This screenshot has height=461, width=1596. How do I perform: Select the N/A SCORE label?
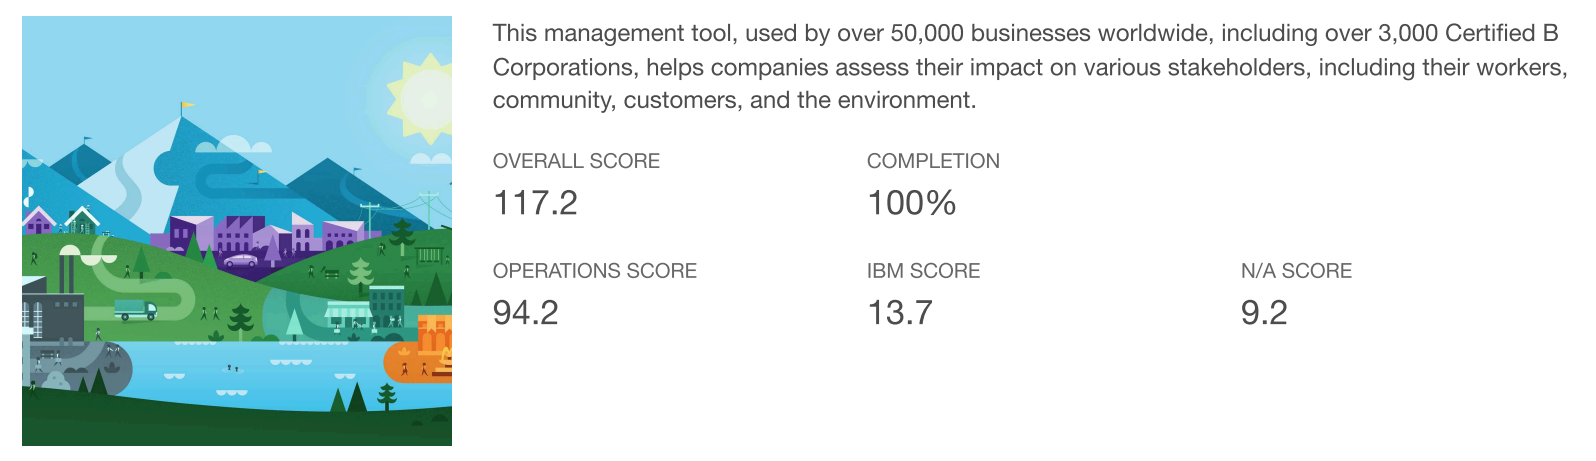1296,271
